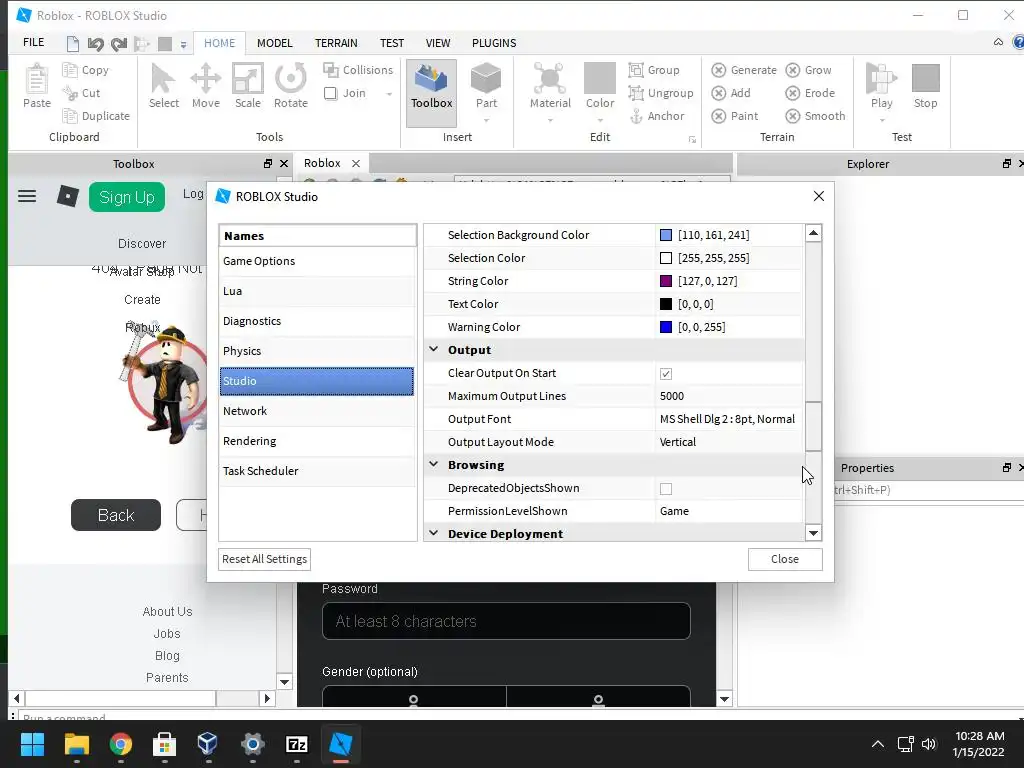Uncheck Clear Output On Start checkbox
This screenshot has width=1024, height=768.
pos(665,374)
